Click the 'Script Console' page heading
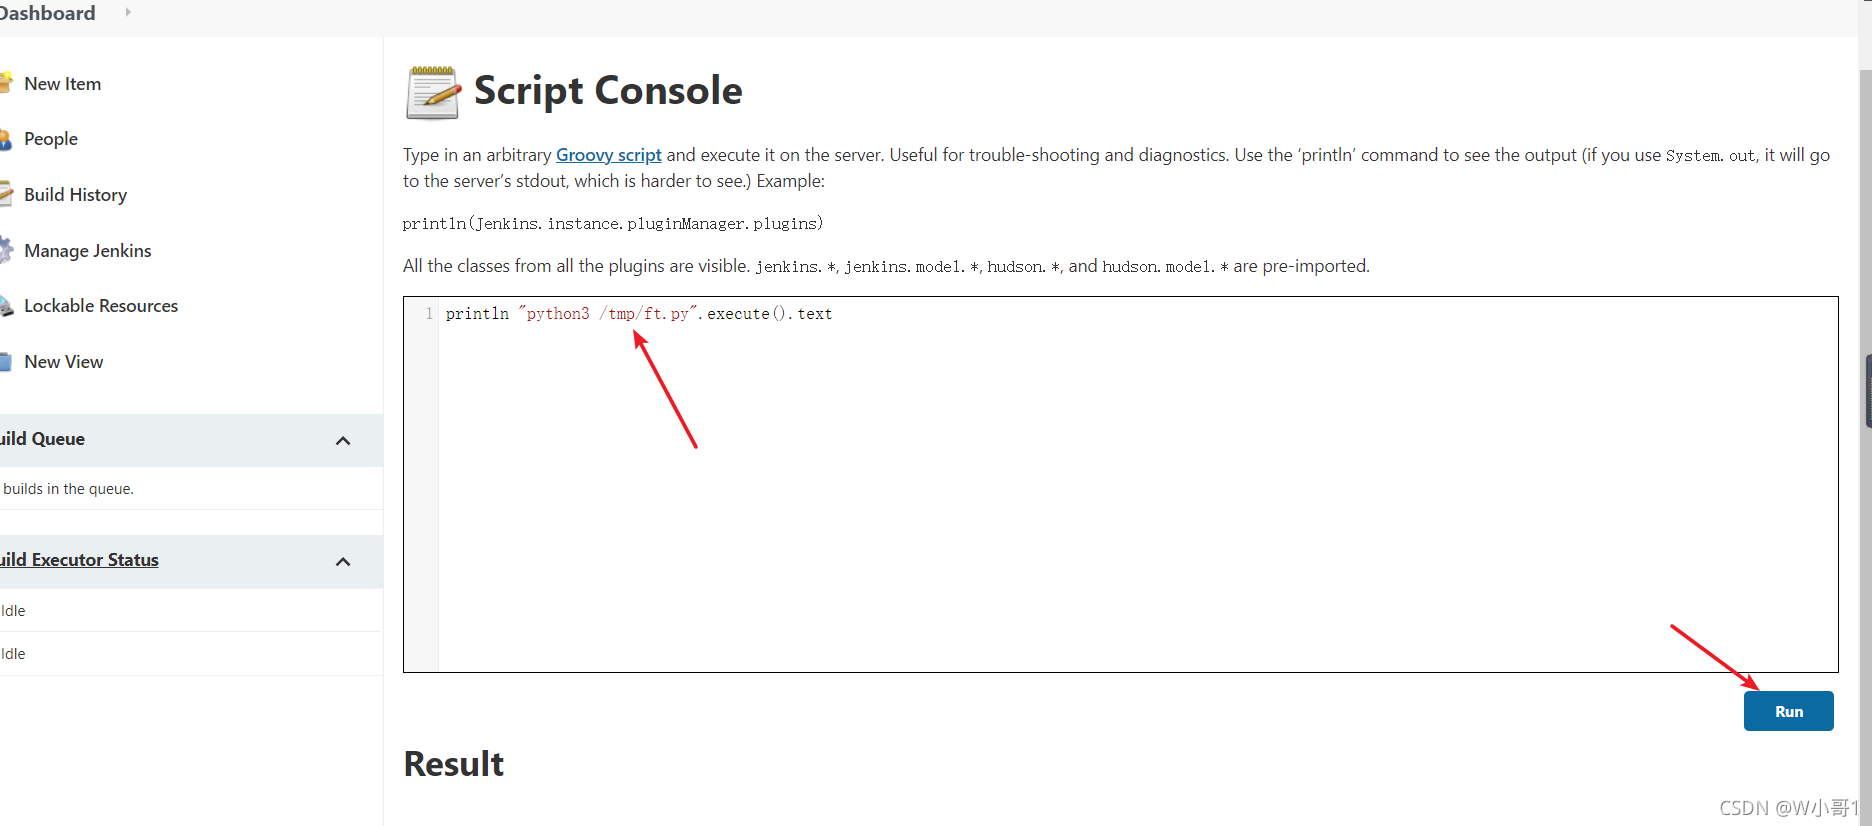 tap(608, 90)
